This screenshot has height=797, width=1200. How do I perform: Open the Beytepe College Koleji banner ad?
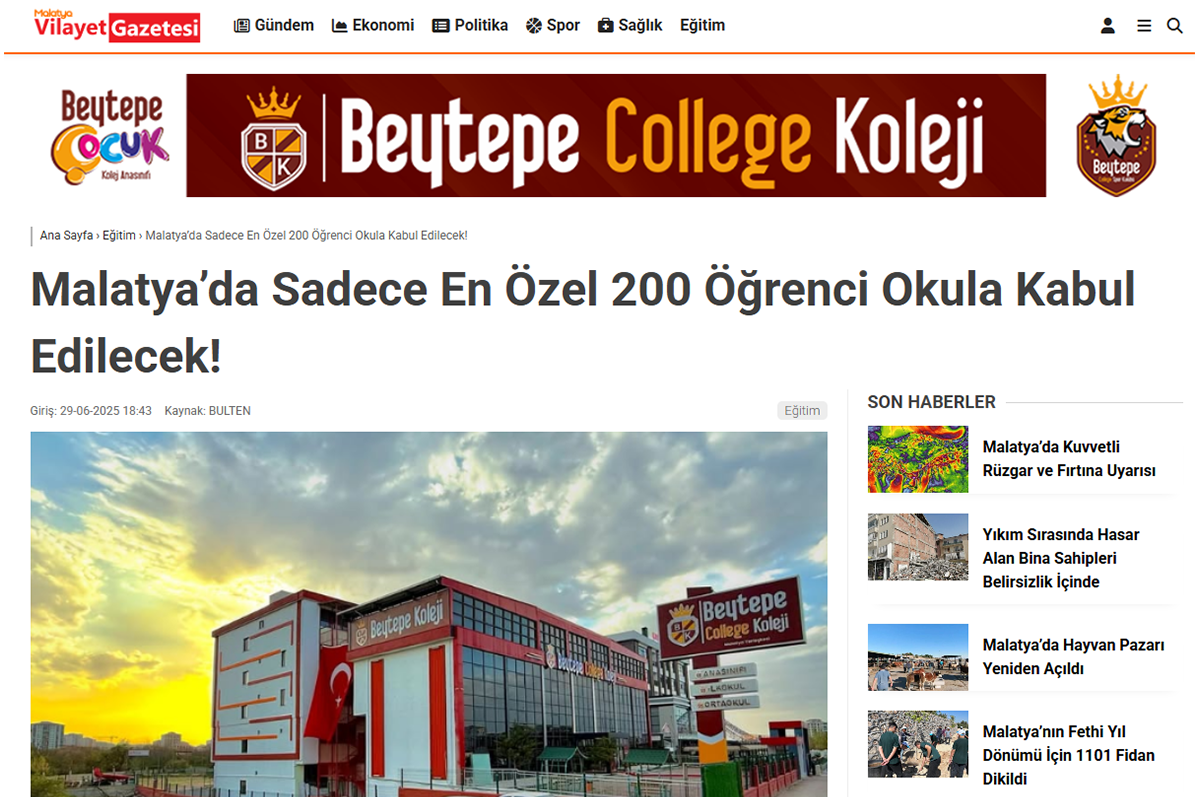(616, 135)
